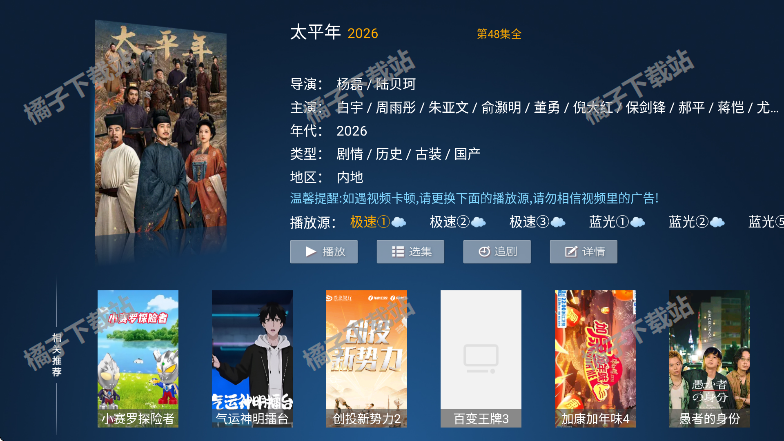Click the cloud icon beside 蓝光①
This screenshot has width=784, height=441.
coord(638,222)
